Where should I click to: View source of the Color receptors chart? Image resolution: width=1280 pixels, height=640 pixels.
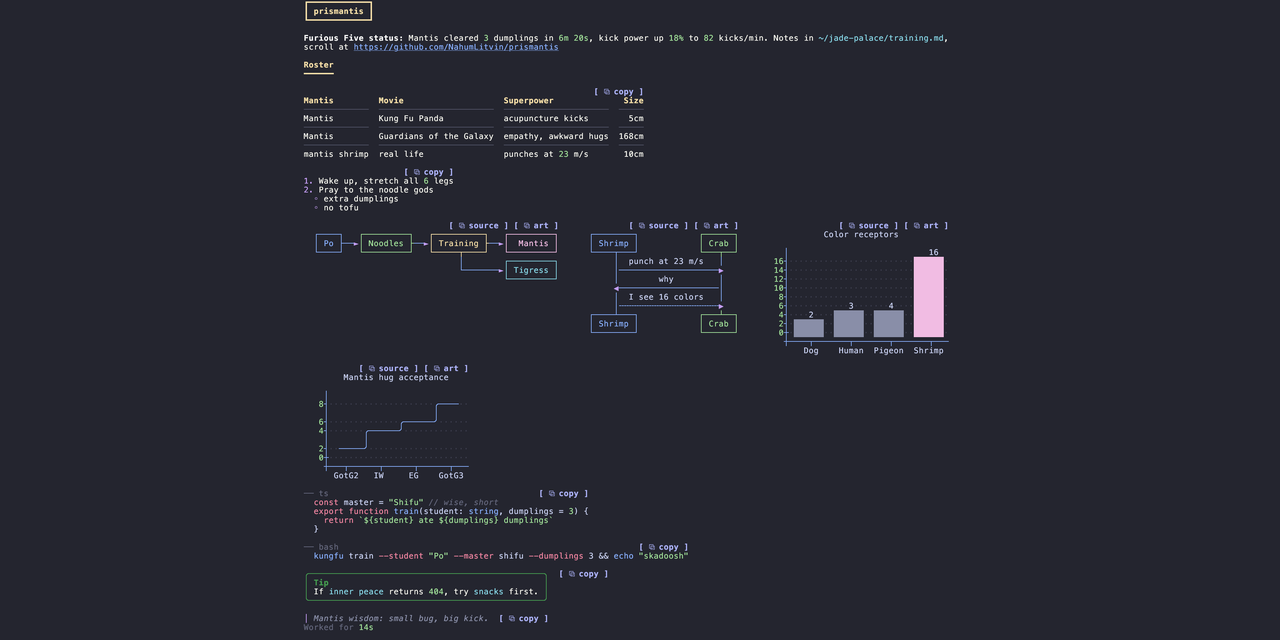(x=869, y=226)
